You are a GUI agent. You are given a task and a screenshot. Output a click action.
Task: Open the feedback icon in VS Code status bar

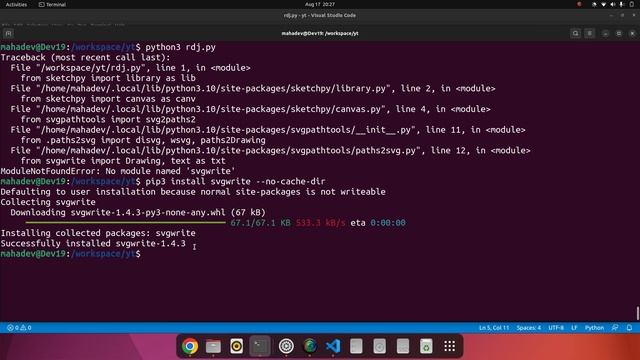tap(615, 328)
